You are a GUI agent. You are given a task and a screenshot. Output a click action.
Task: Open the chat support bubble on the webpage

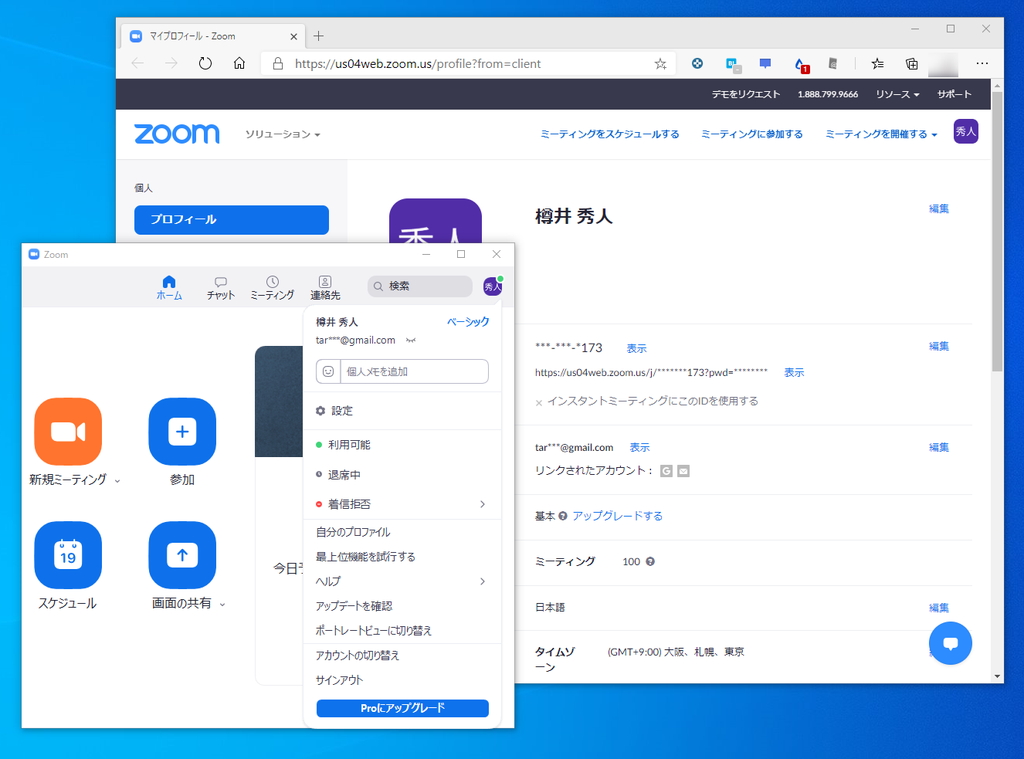(x=950, y=643)
